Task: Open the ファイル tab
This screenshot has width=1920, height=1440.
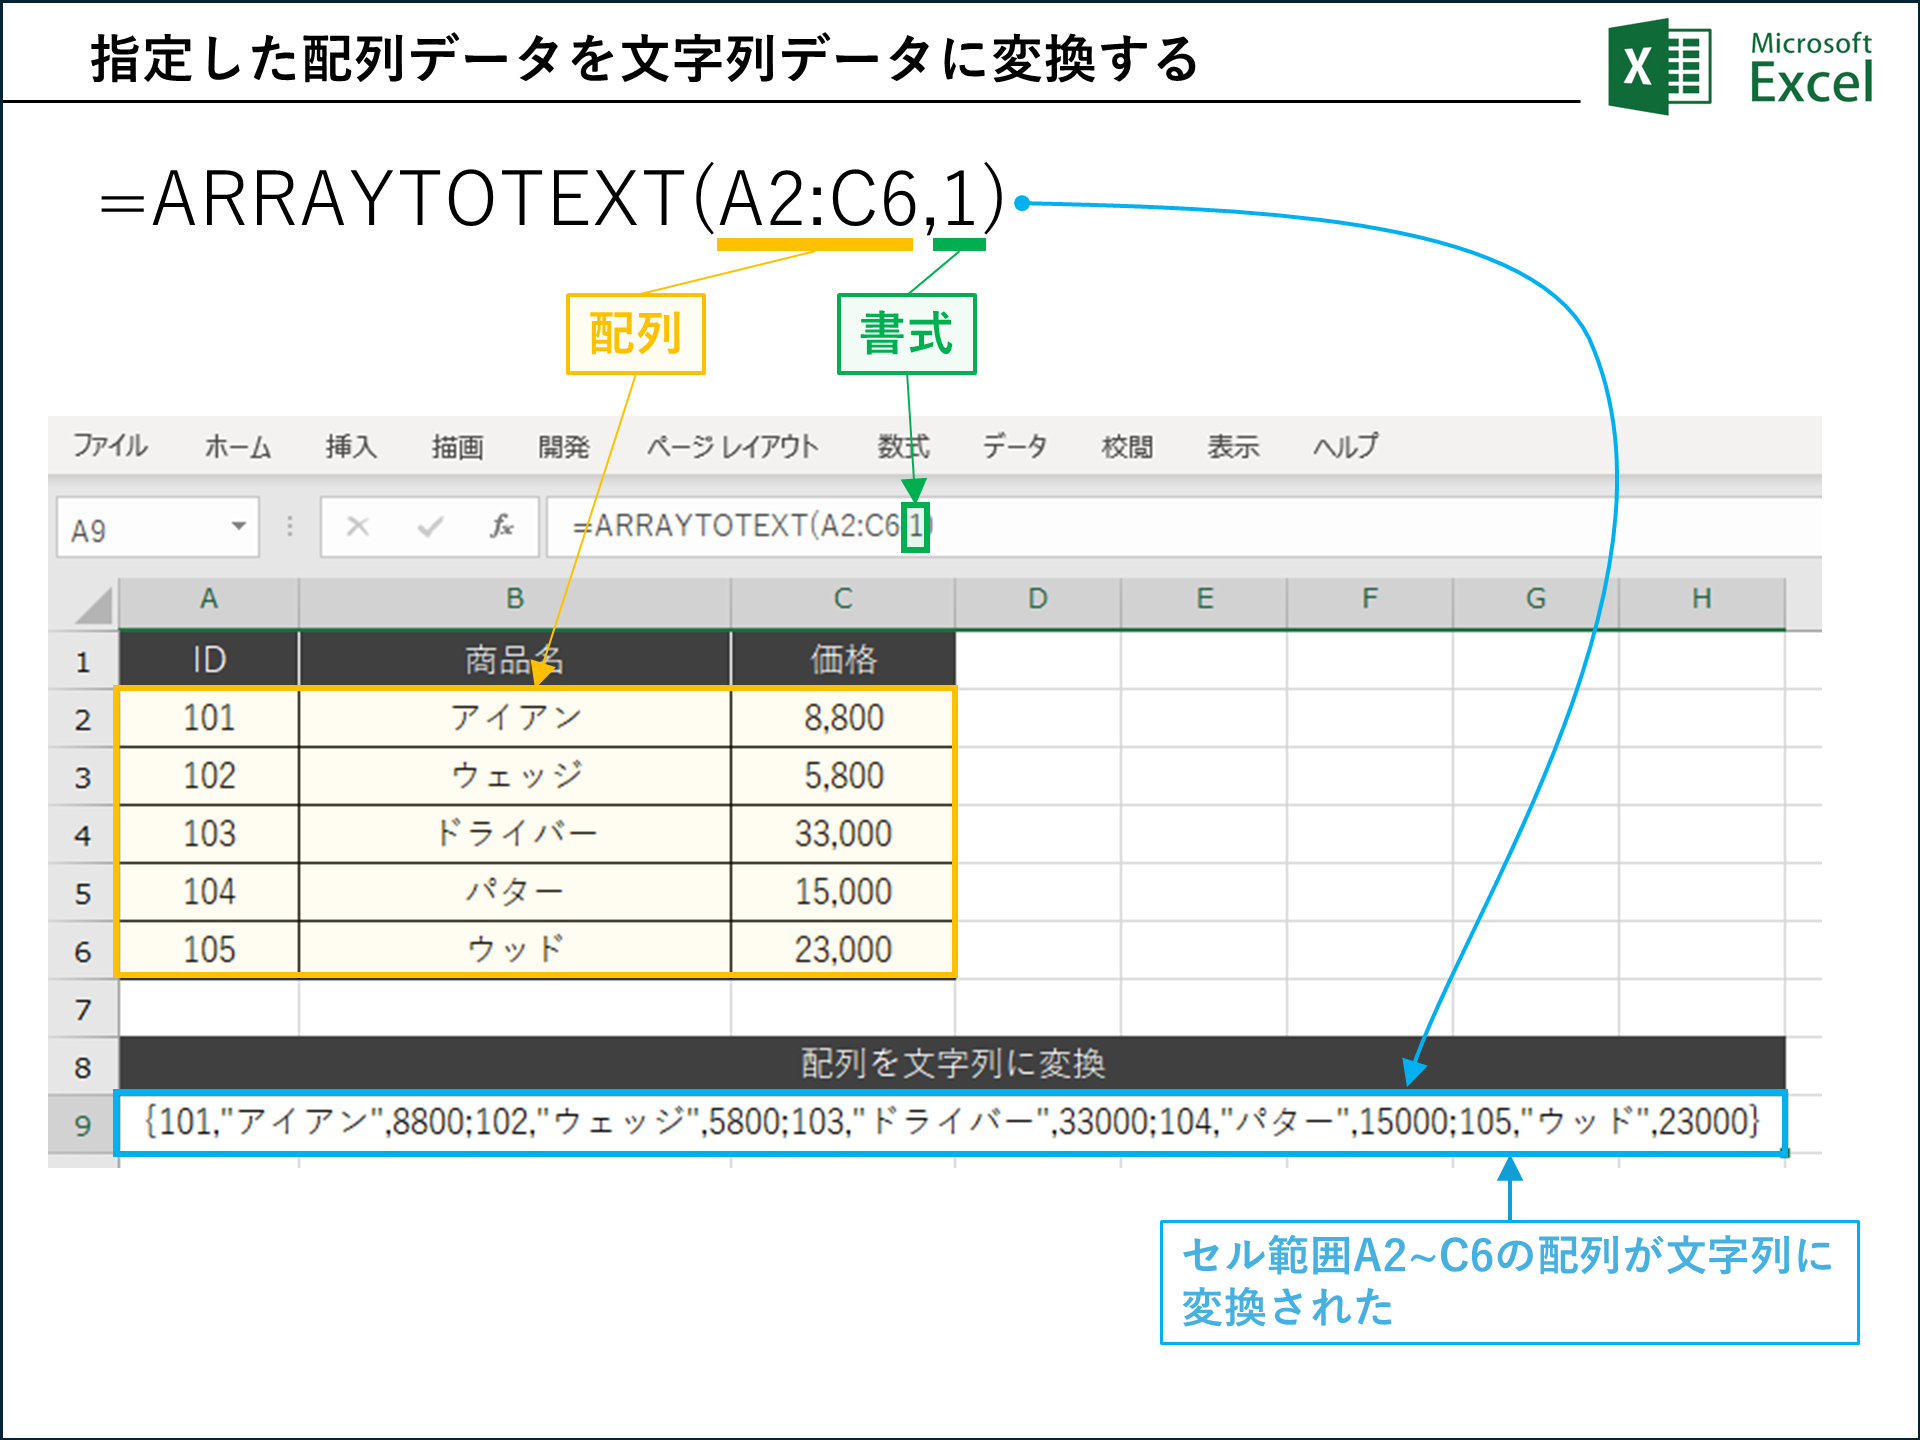Action: (110, 447)
